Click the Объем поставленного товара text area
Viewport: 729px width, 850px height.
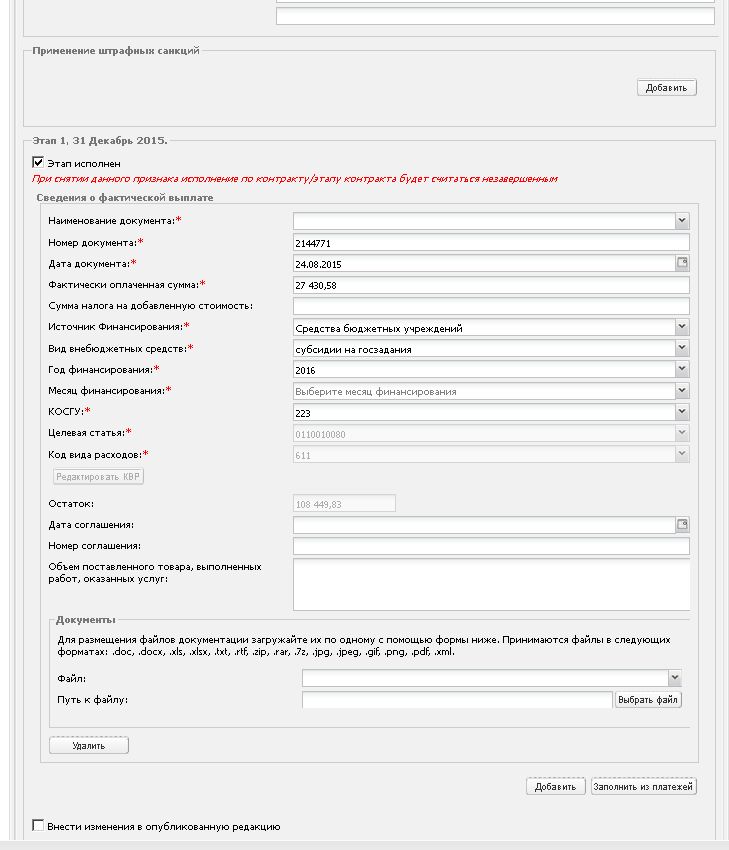pyautogui.click(x=491, y=584)
